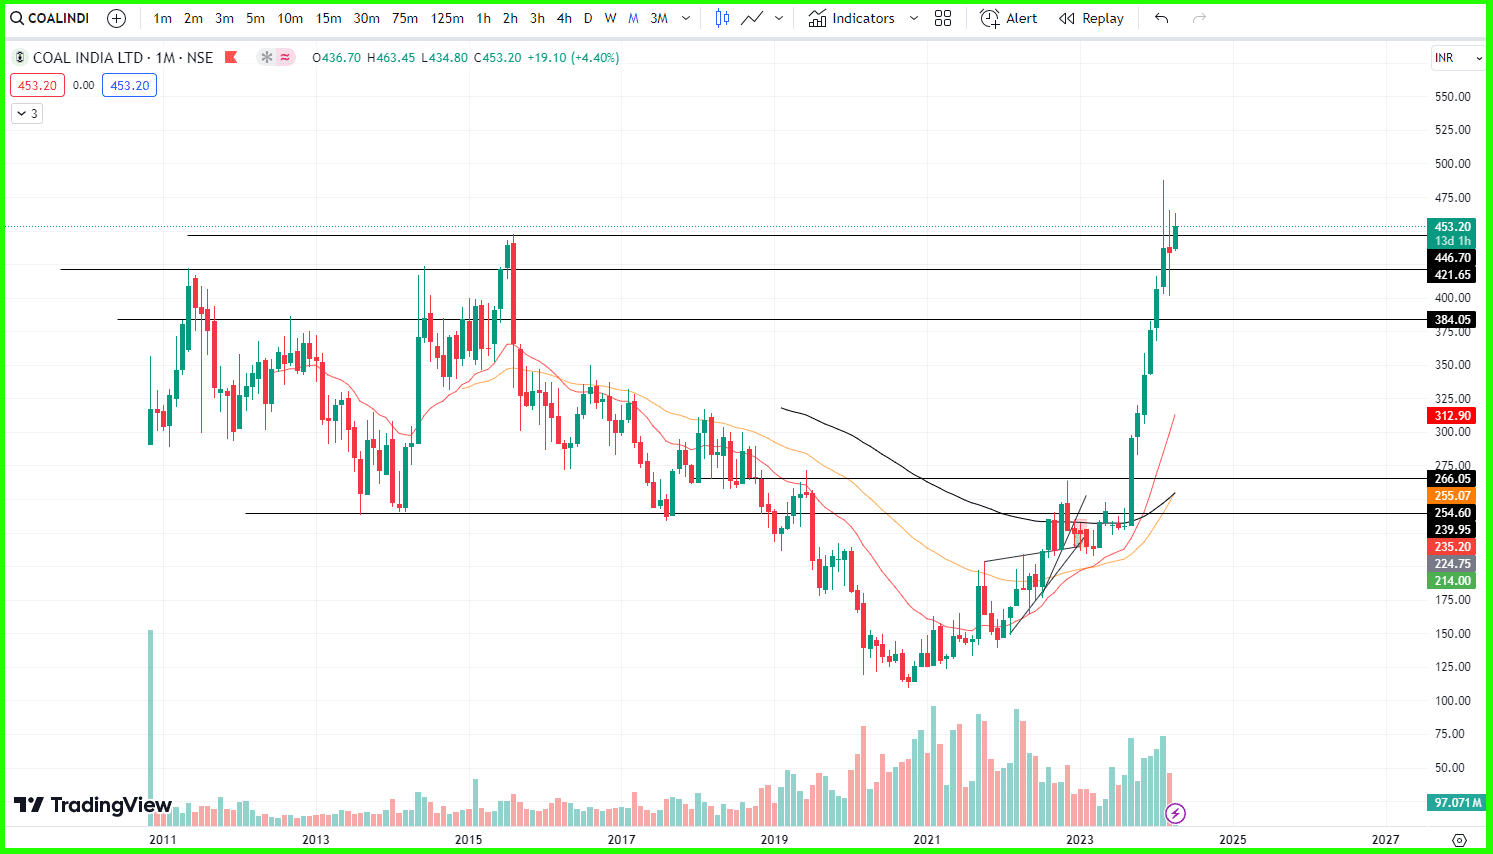
Task: Click the green 214.00 price label
Action: click(x=1452, y=581)
